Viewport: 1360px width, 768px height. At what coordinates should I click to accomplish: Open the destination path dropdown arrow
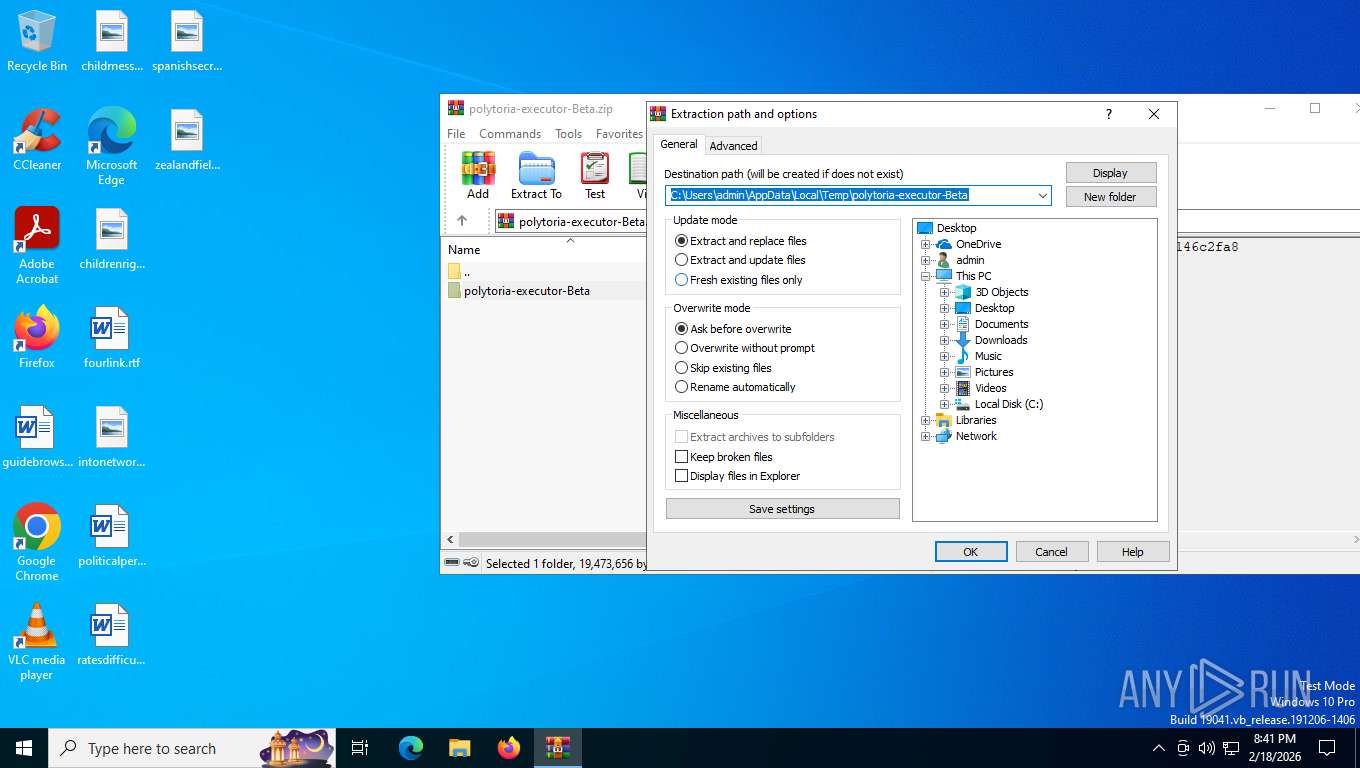coord(1042,195)
